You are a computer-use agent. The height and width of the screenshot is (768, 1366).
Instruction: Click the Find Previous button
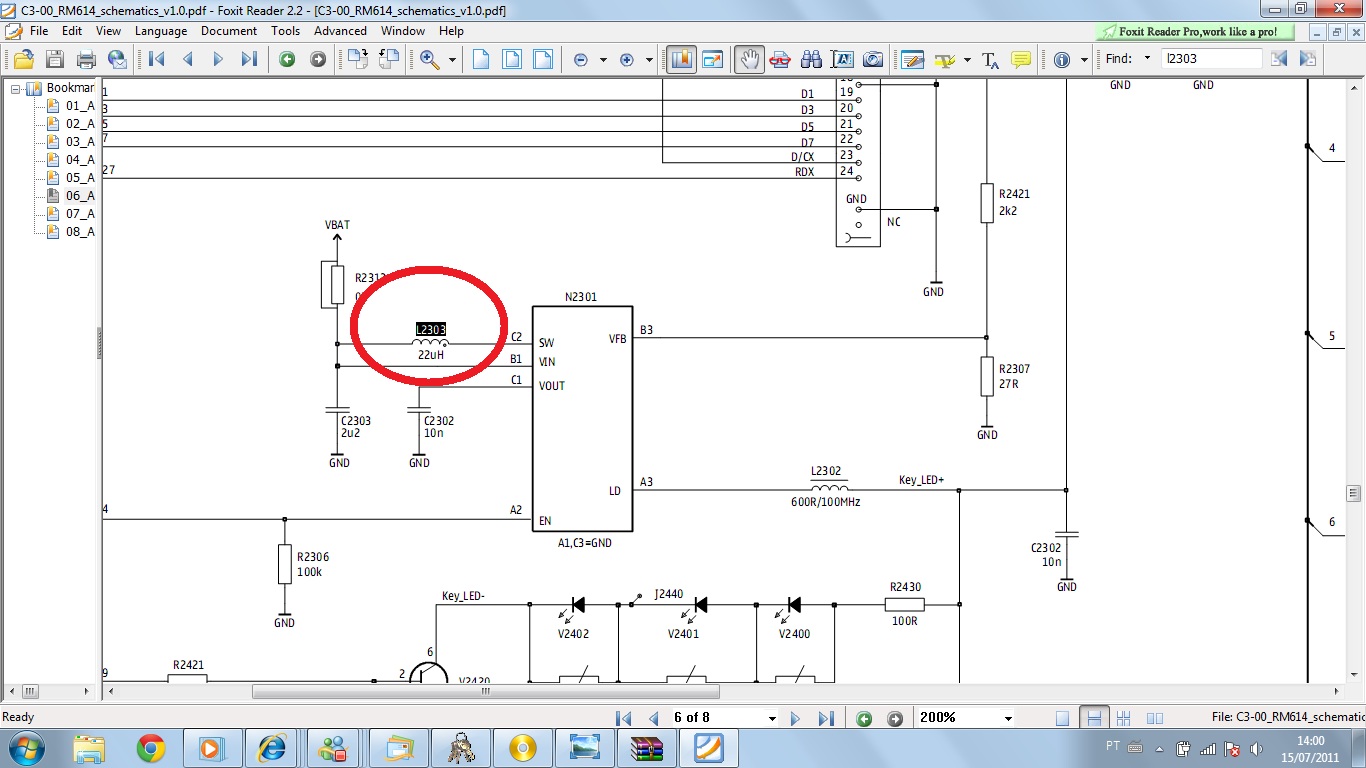(1279, 59)
